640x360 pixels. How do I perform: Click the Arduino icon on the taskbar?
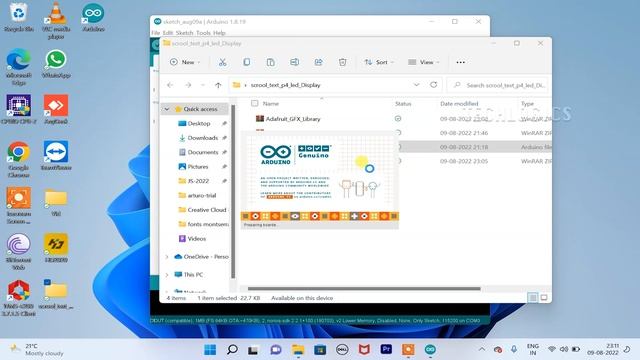point(430,349)
